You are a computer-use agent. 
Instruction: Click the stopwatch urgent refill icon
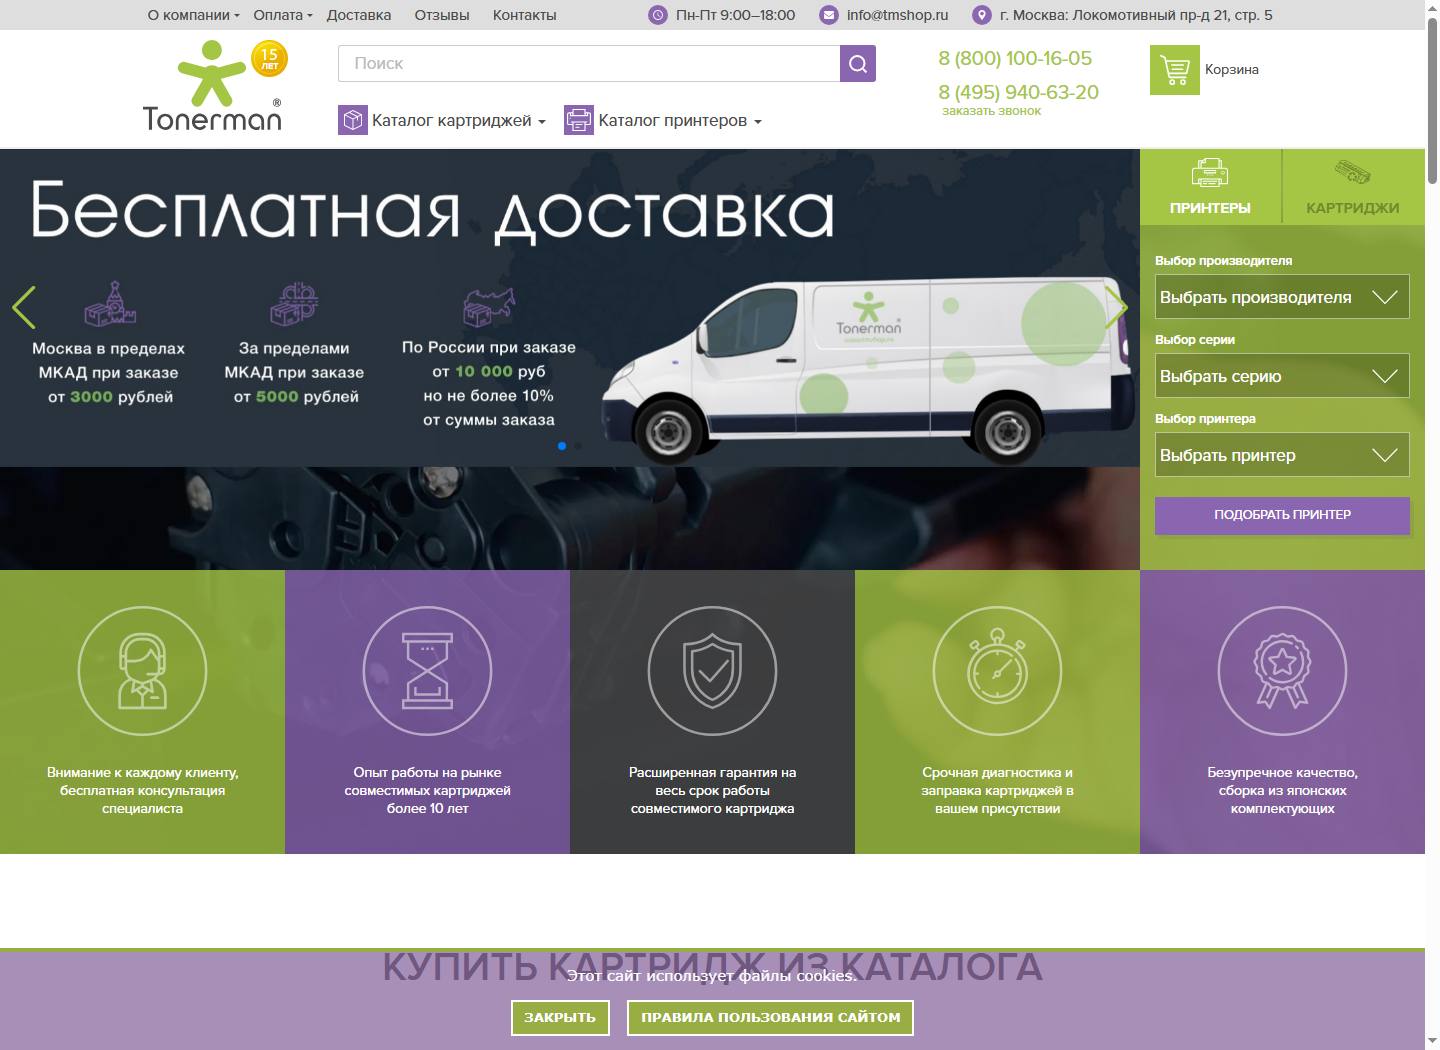(997, 671)
